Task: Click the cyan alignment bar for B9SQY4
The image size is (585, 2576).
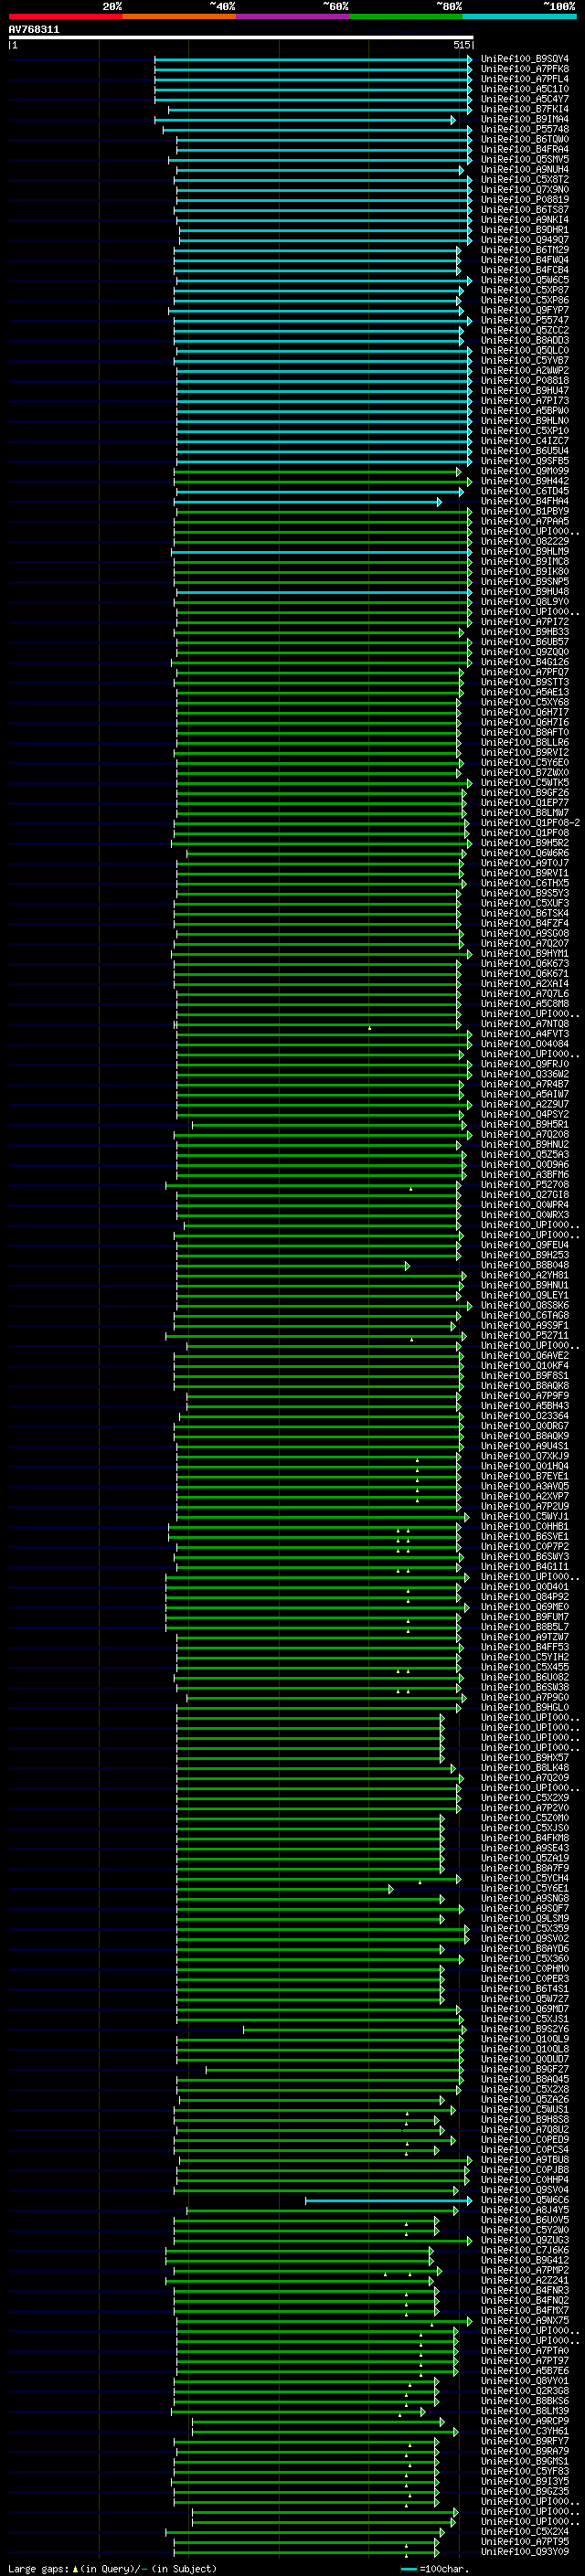Action: click(x=313, y=59)
